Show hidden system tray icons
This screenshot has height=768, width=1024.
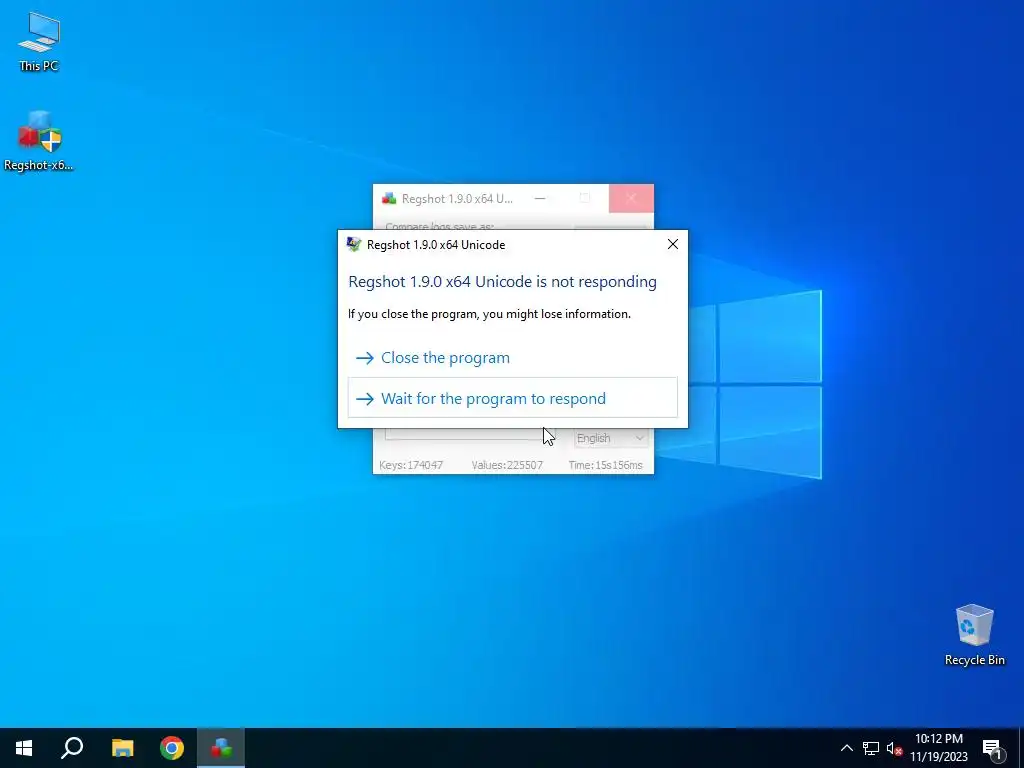point(846,748)
